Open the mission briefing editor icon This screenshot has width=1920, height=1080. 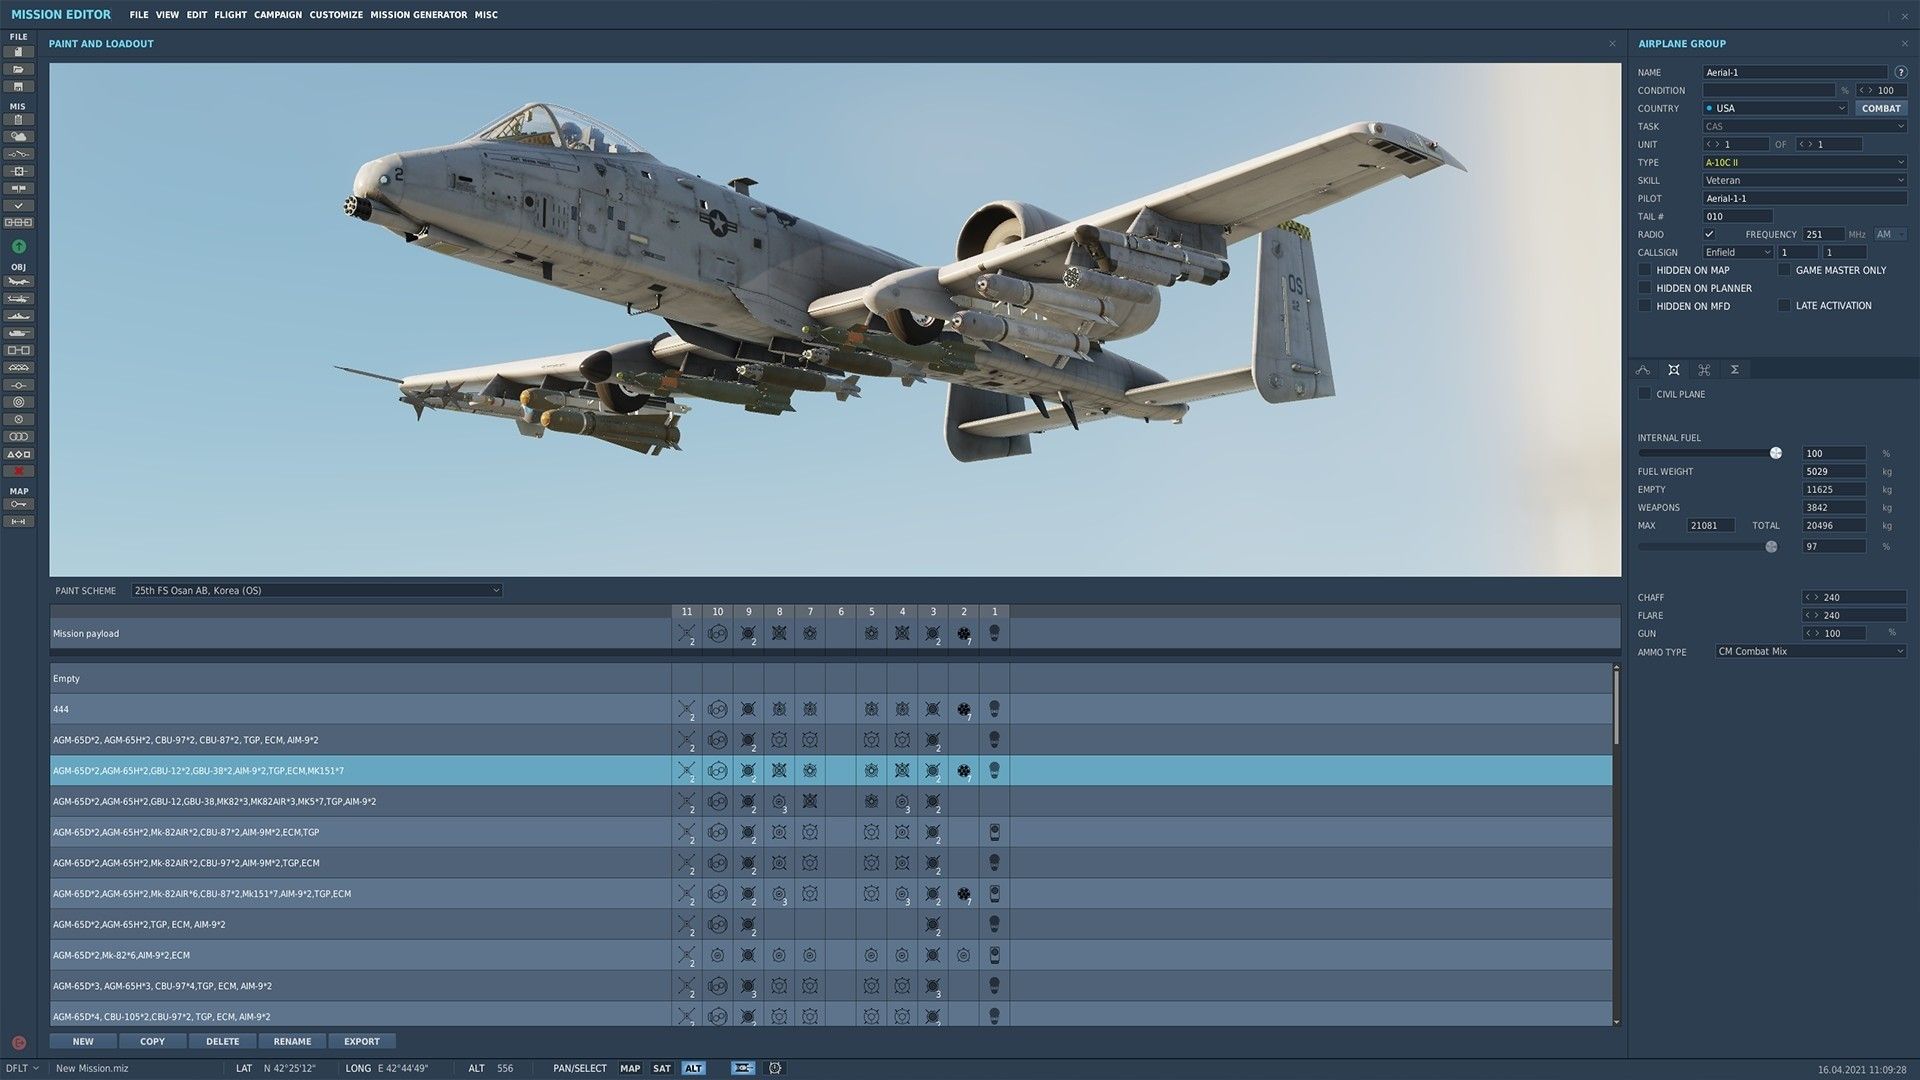click(x=18, y=119)
